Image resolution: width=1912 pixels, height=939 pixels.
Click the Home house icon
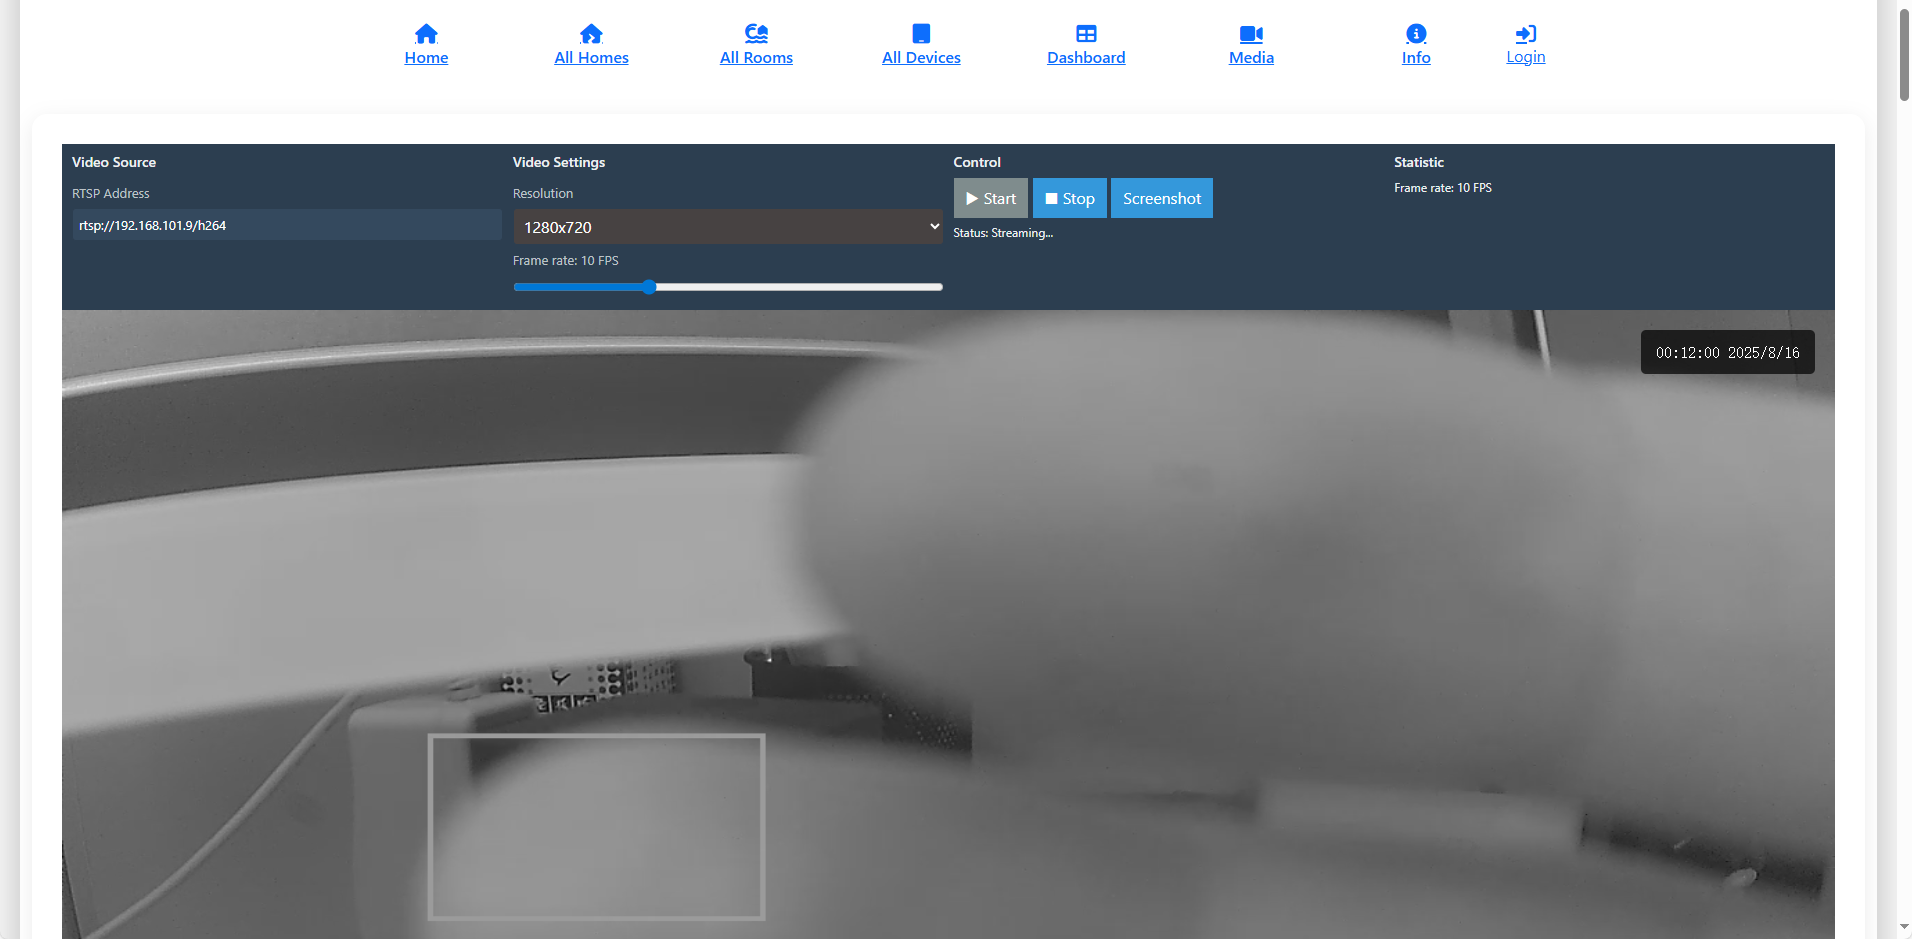(426, 34)
